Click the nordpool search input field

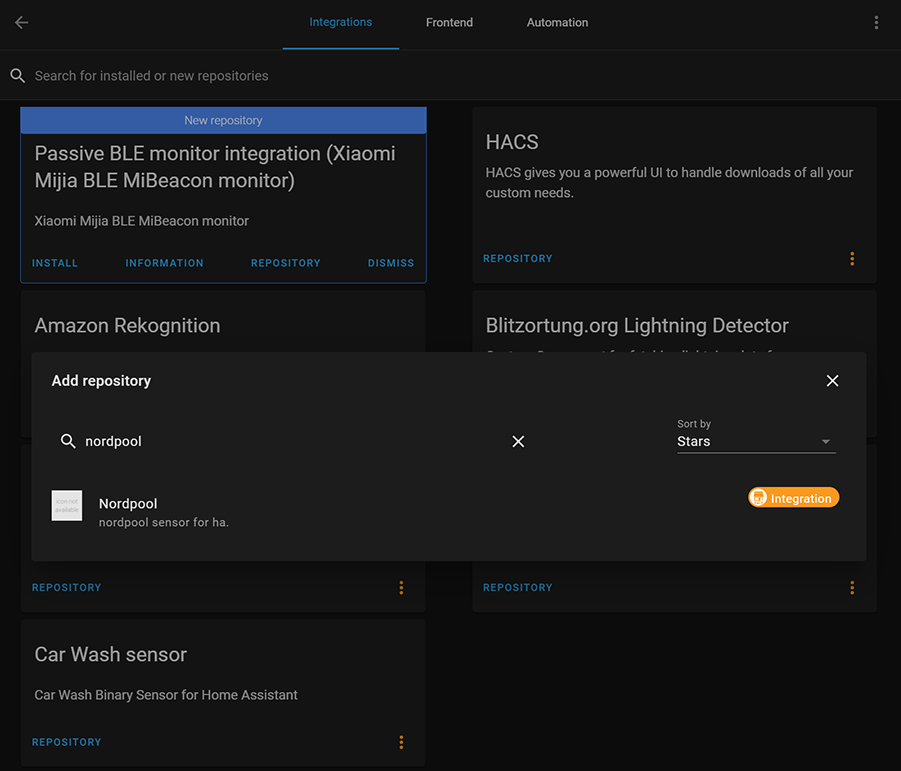pos(293,441)
